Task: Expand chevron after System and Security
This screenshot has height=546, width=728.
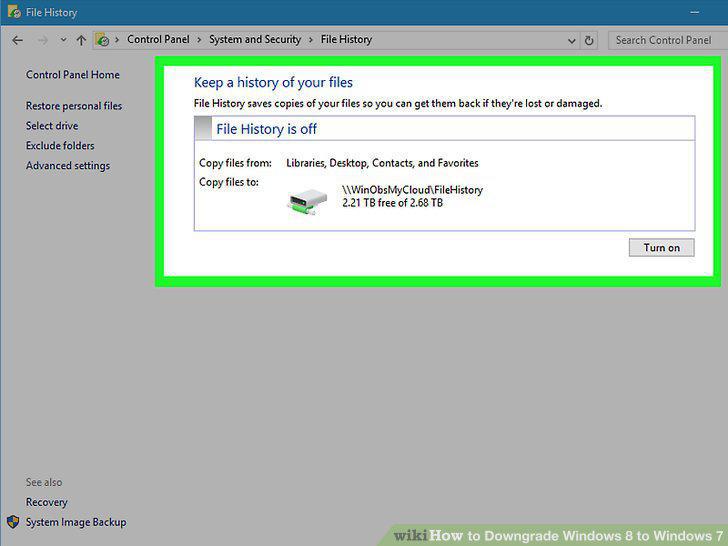Action: click(311, 40)
